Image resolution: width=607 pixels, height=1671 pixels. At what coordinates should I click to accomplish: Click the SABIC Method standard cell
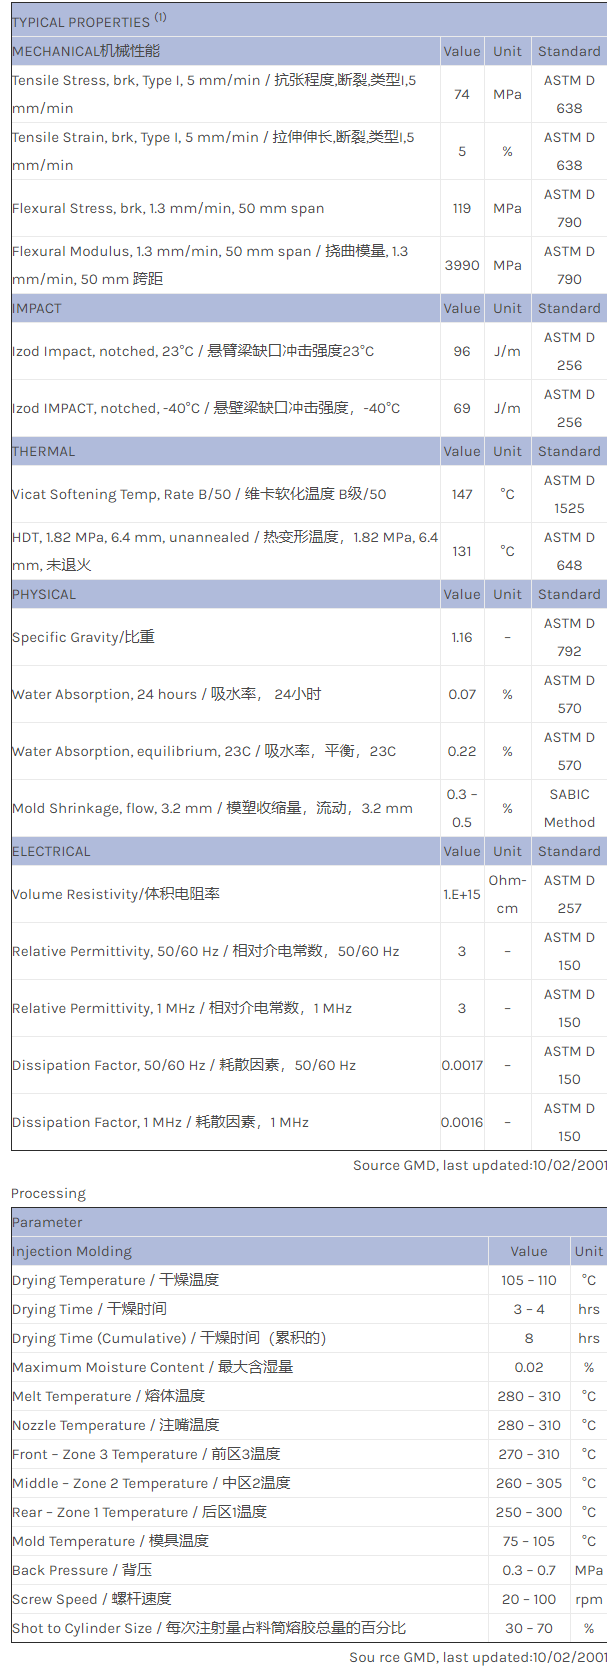(569, 808)
